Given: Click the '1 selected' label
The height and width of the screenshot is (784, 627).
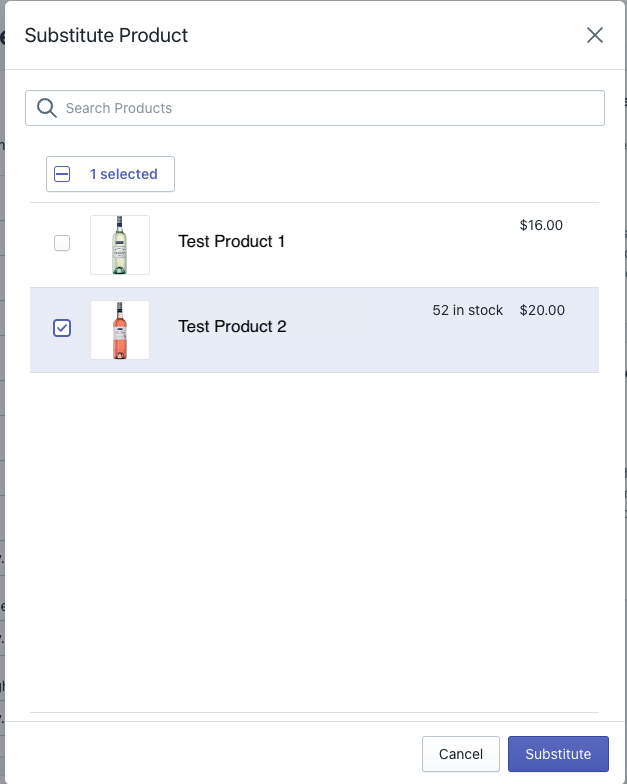Looking at the screenshot, I should click(124, 174).
